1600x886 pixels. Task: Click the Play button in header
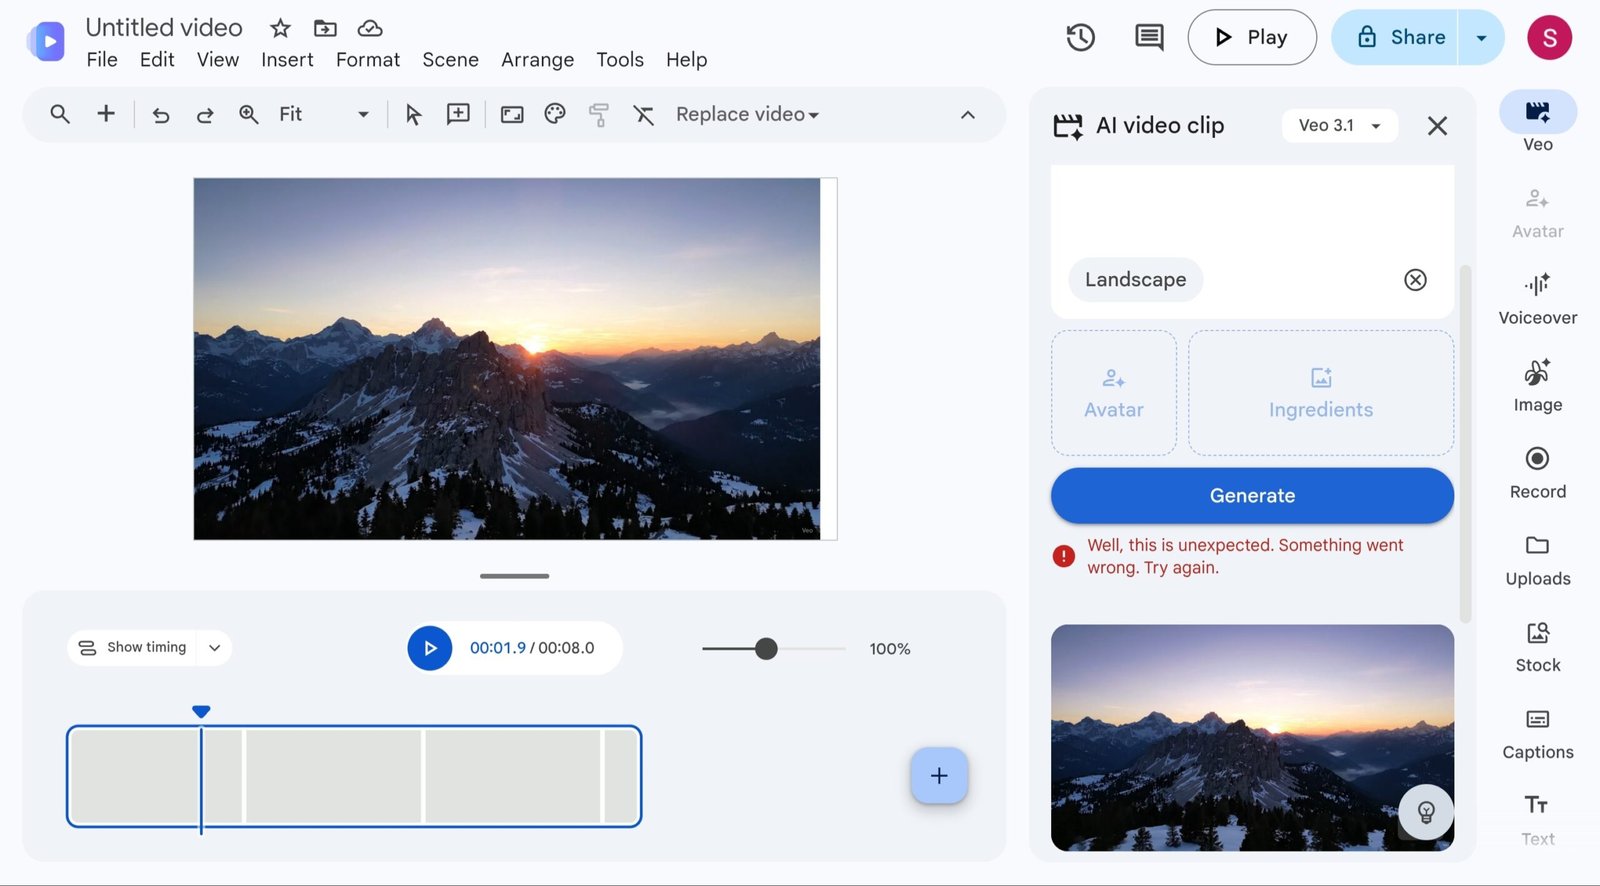point(1251,38)
